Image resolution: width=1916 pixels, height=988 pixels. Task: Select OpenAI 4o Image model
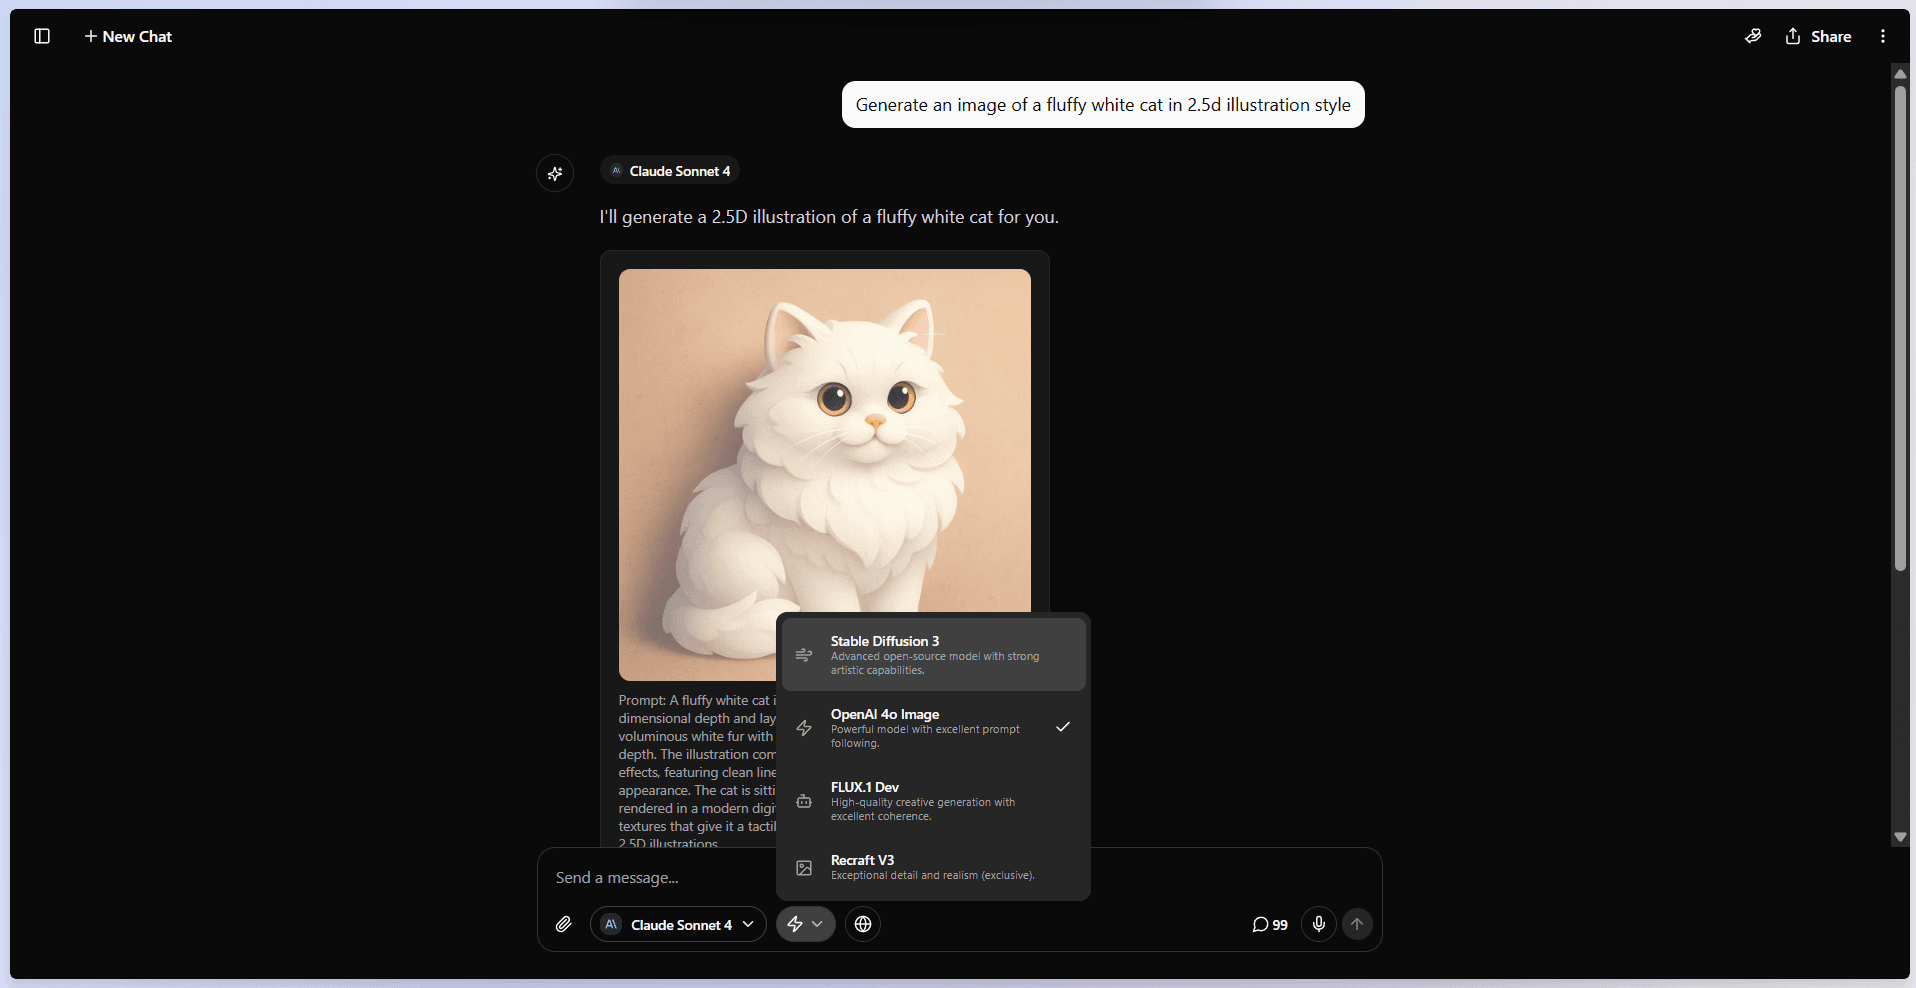pos(933,728)
